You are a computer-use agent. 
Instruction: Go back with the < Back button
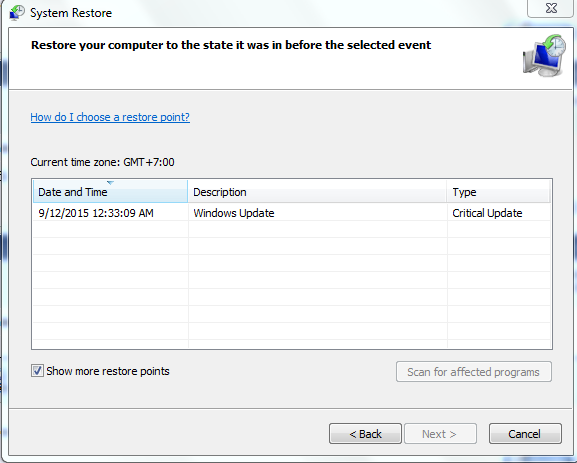tap(365, 434)
